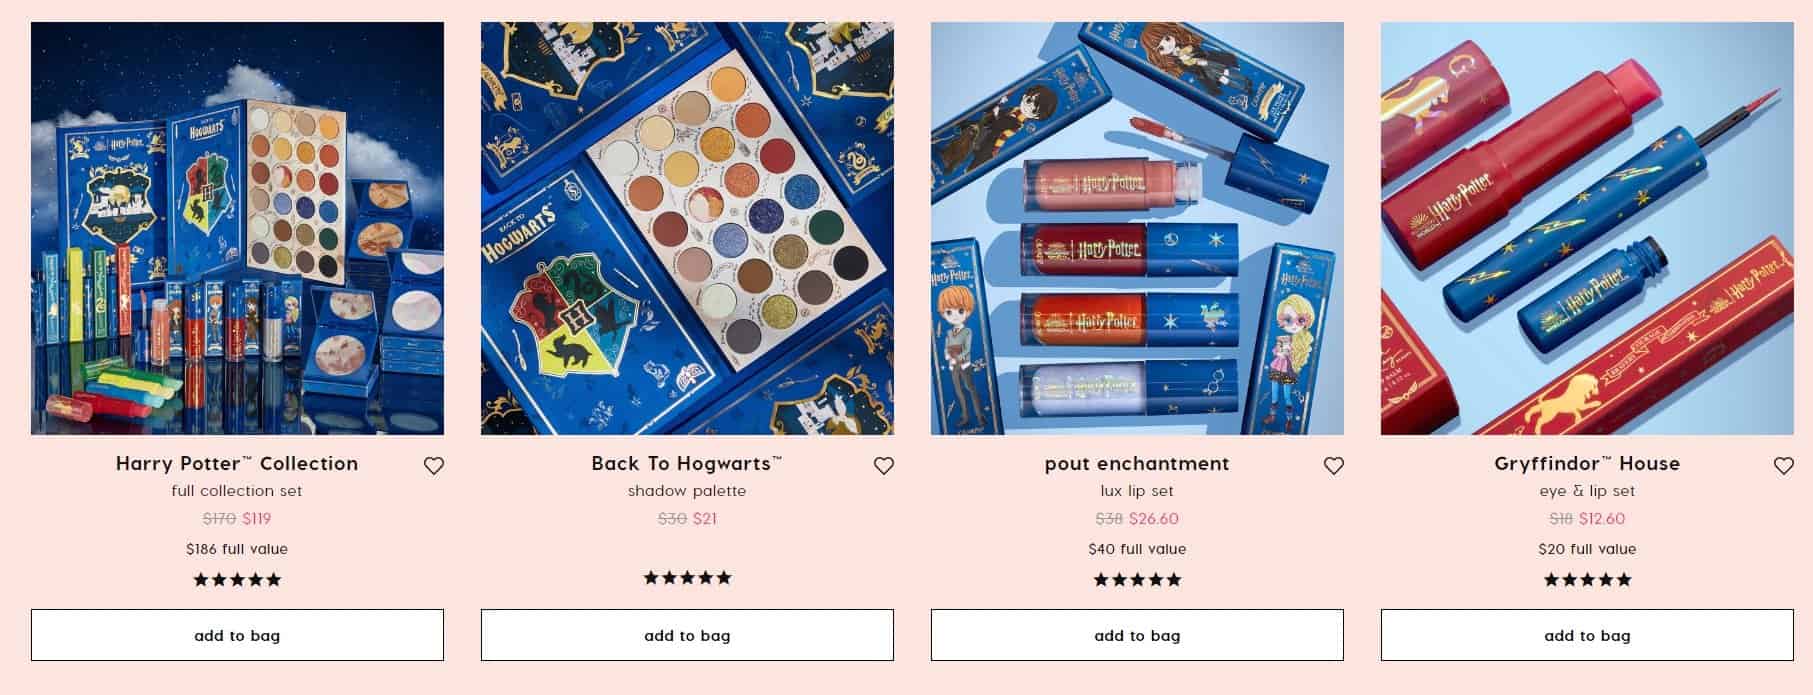View Gryffindor House eye & lip image
Viewport: 1813px width, 695px height.
[x=1587, y=228]
